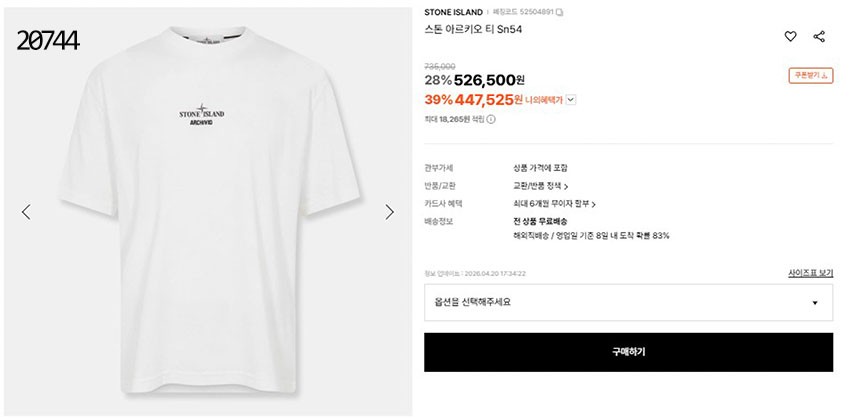Click the share icon
Image resolution: width=860 pixels, height=419 pixels.
click(819, 37)
